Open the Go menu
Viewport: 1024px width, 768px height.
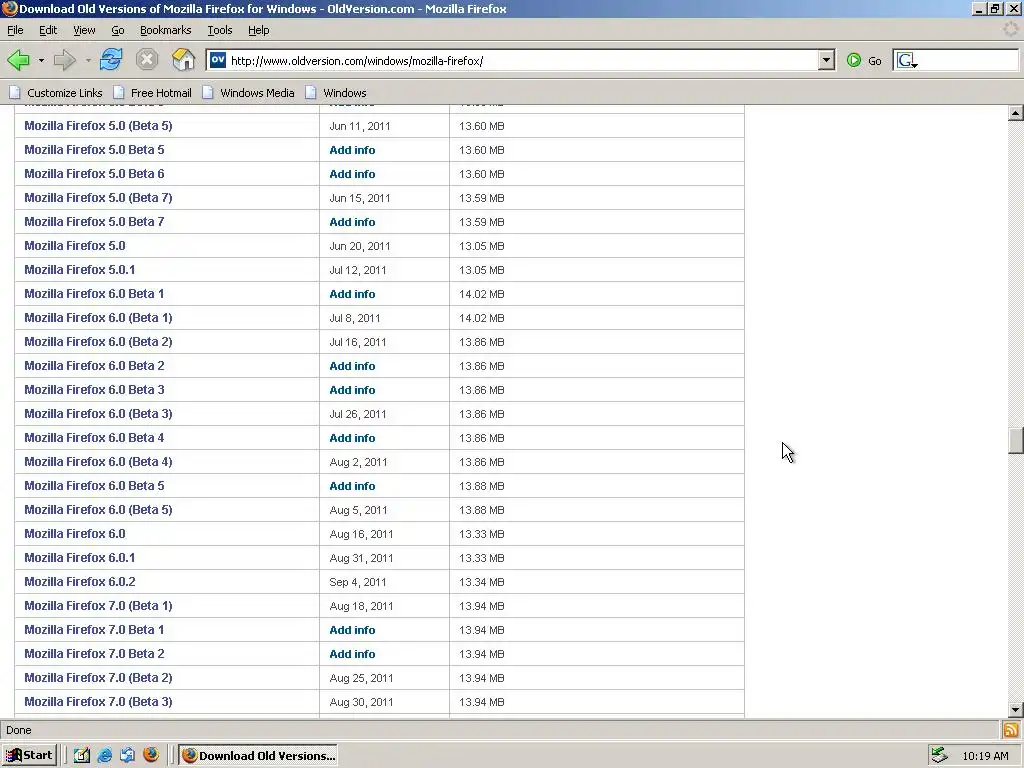118,30
